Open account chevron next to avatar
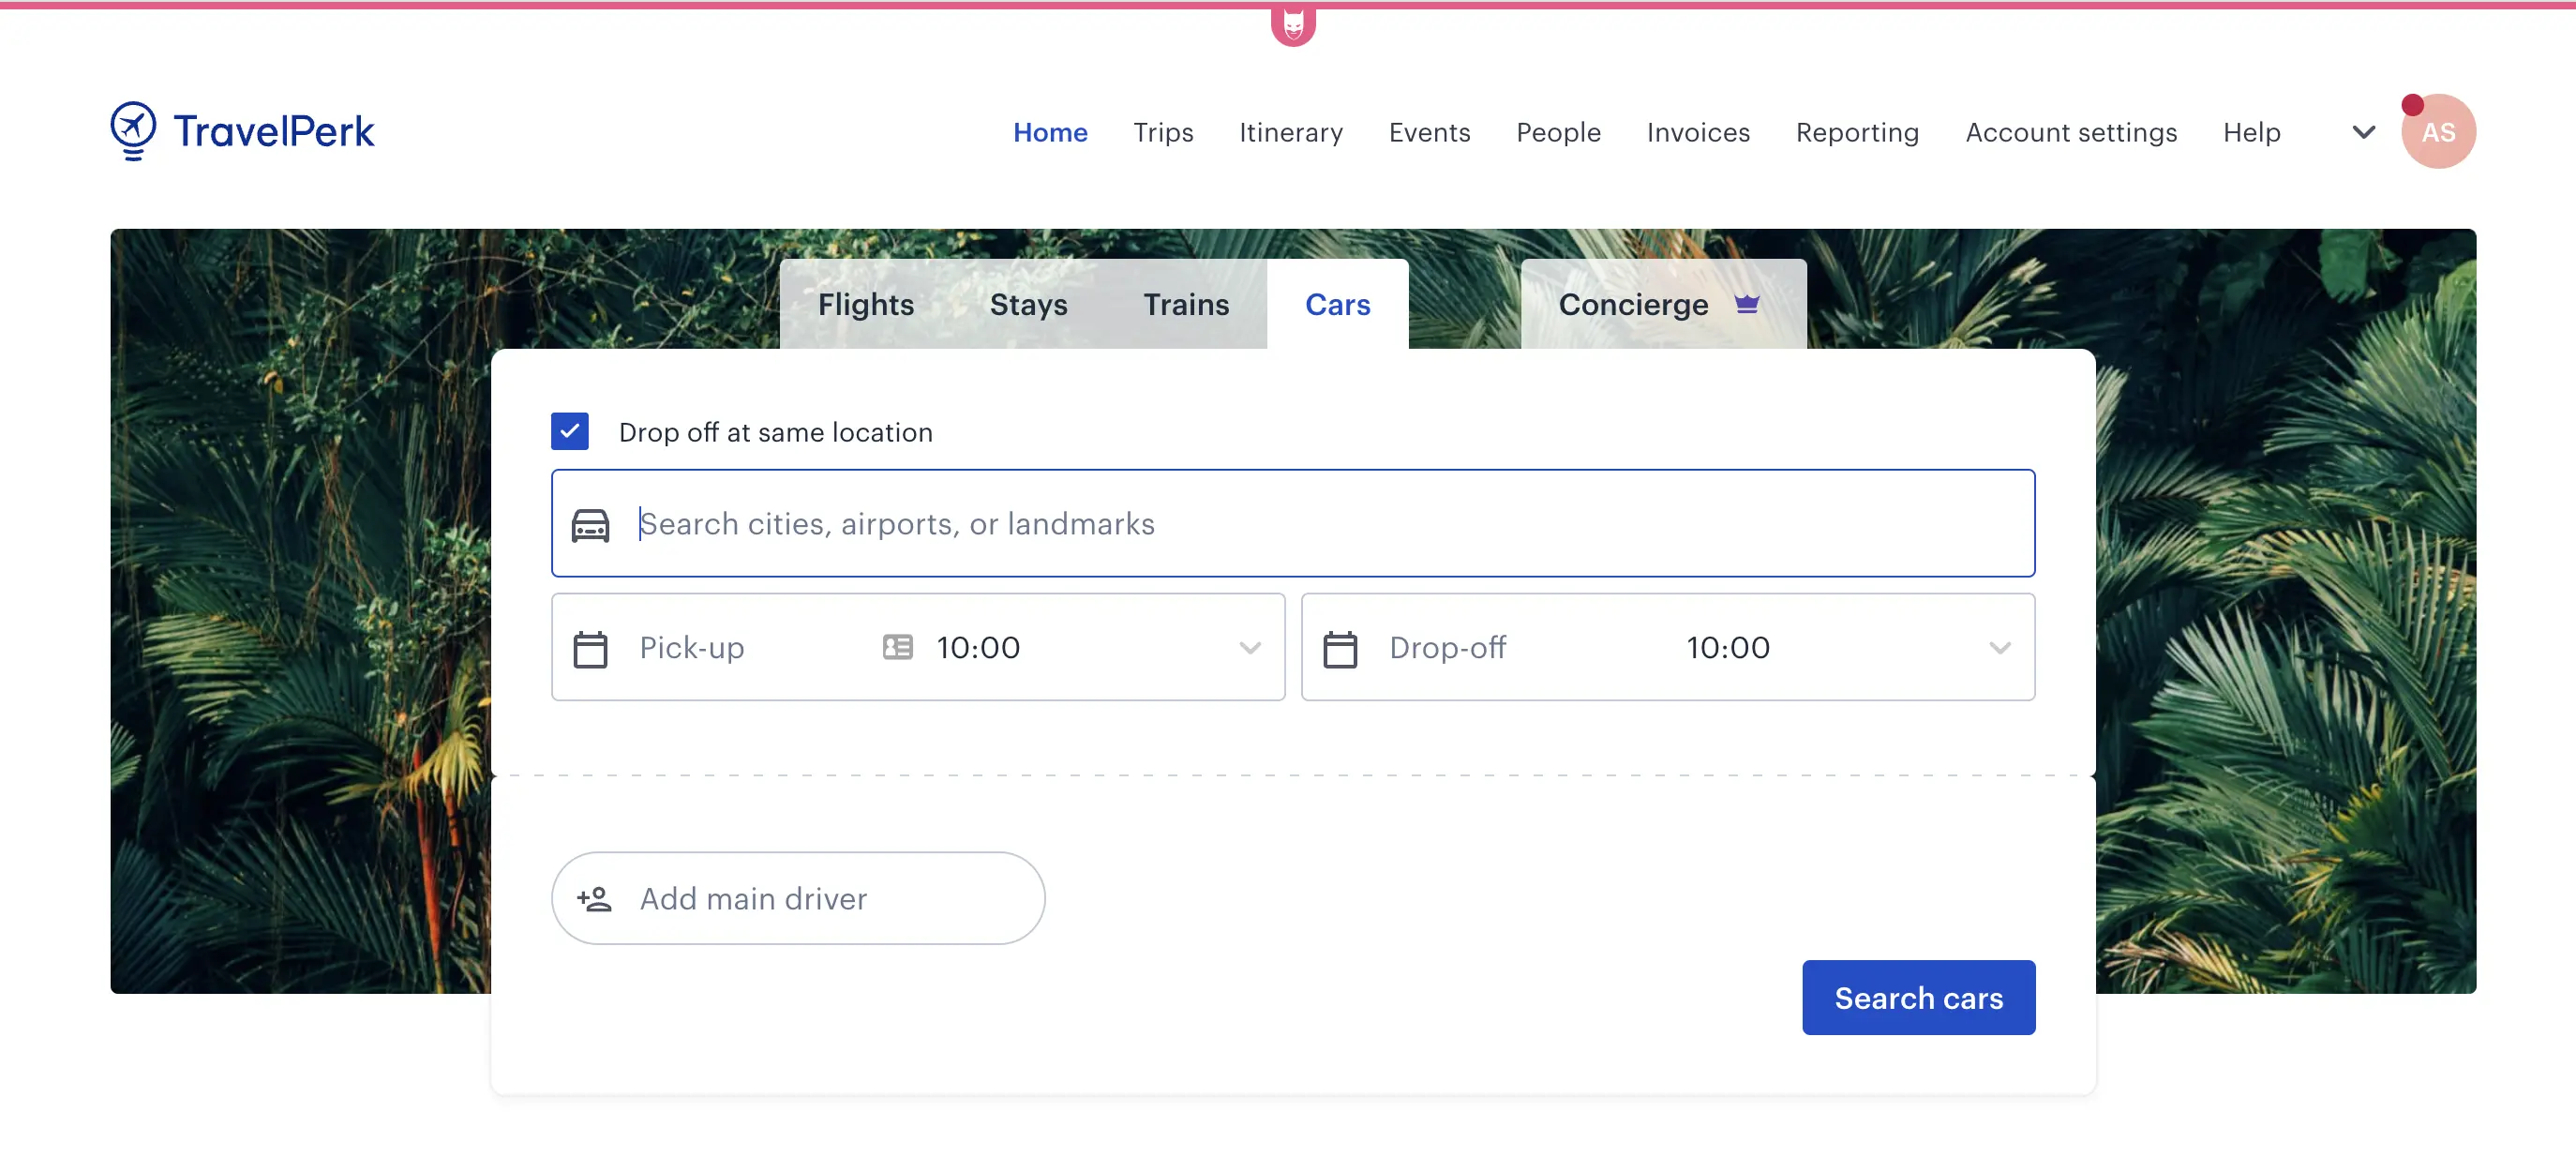 click(2363, 132)
